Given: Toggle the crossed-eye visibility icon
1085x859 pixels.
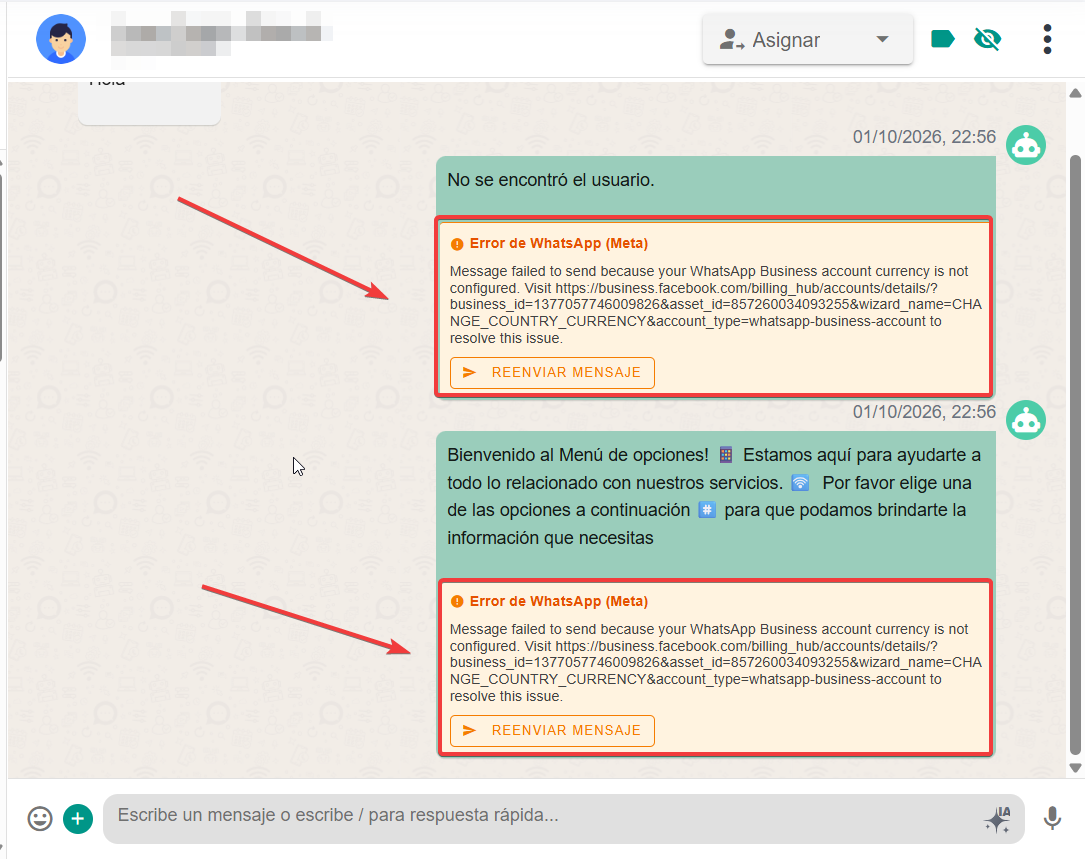Looking at the screenshot, I should [x=987, y=39].
